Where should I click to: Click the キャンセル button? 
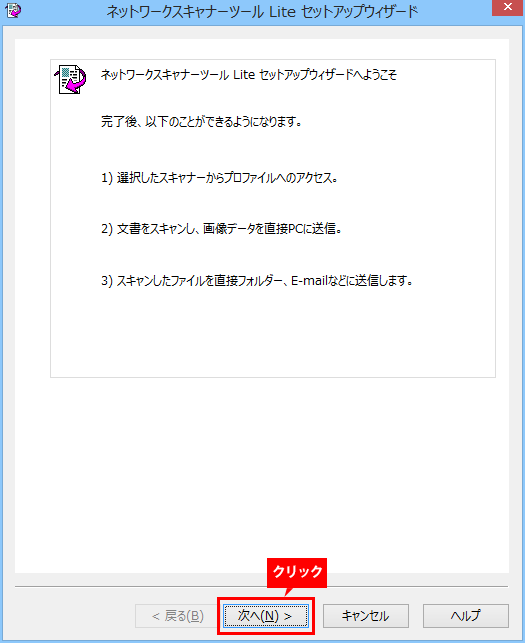click(x=365, y=616)
